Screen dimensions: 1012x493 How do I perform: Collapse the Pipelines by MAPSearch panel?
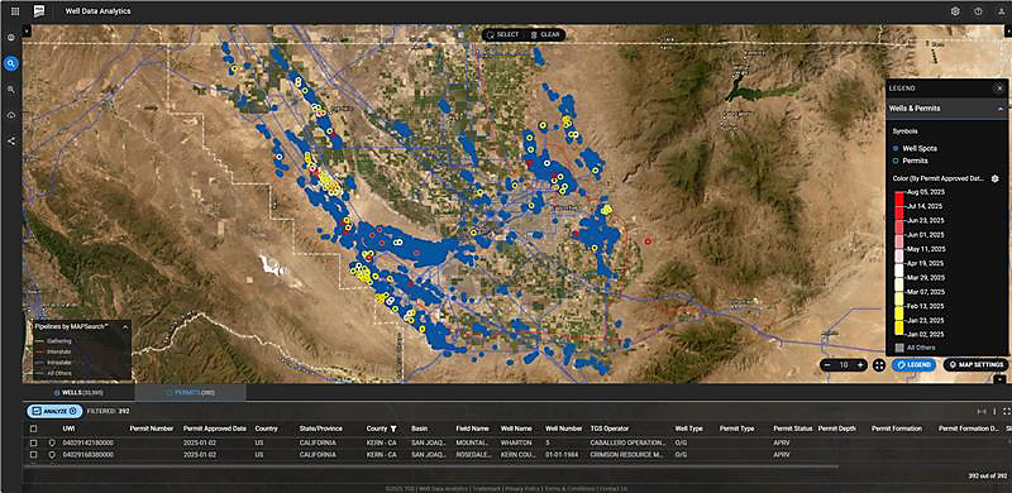(125, 326)
